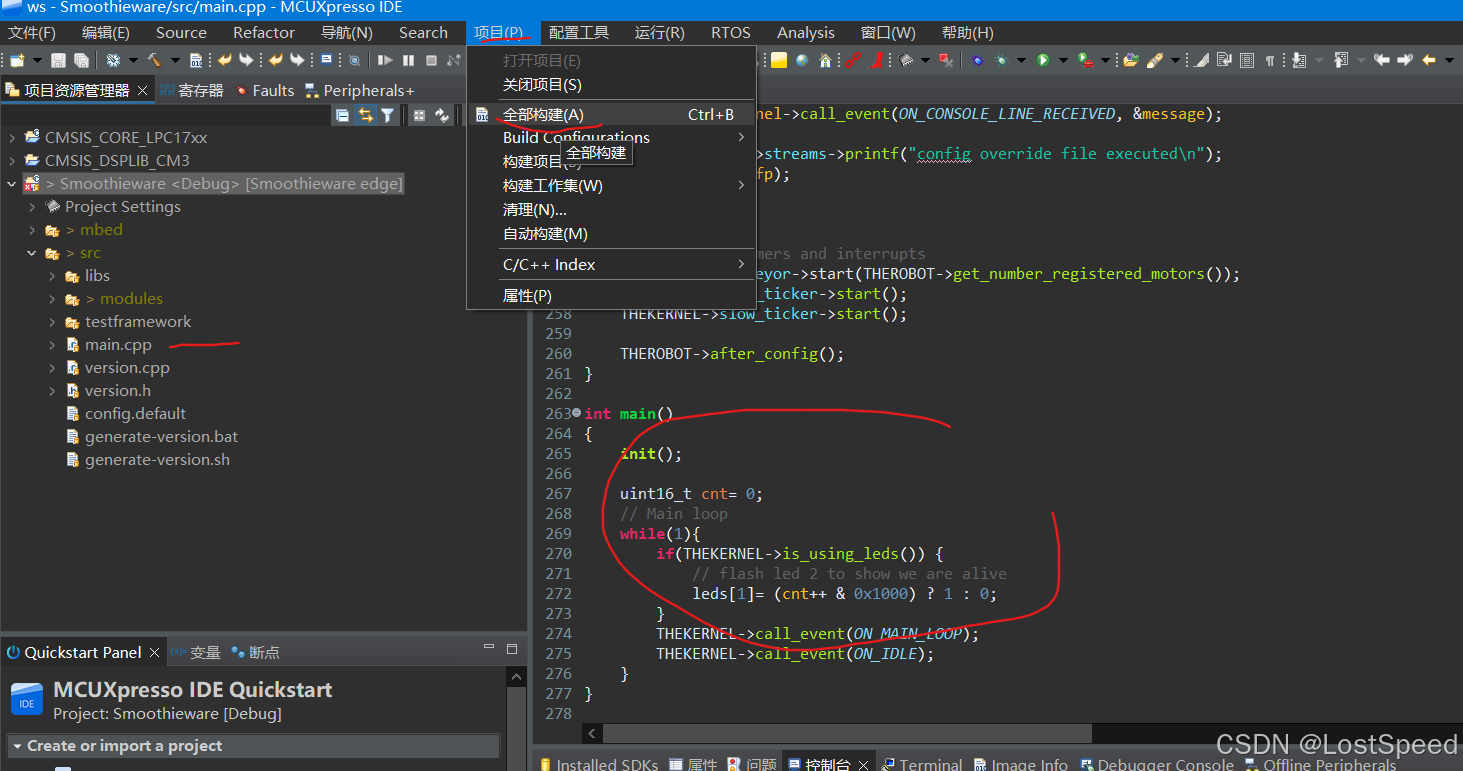Viewport: 1463px width, 771px height.
Task: Open the chip icon dropdown arrow
Action: [925, 61]
